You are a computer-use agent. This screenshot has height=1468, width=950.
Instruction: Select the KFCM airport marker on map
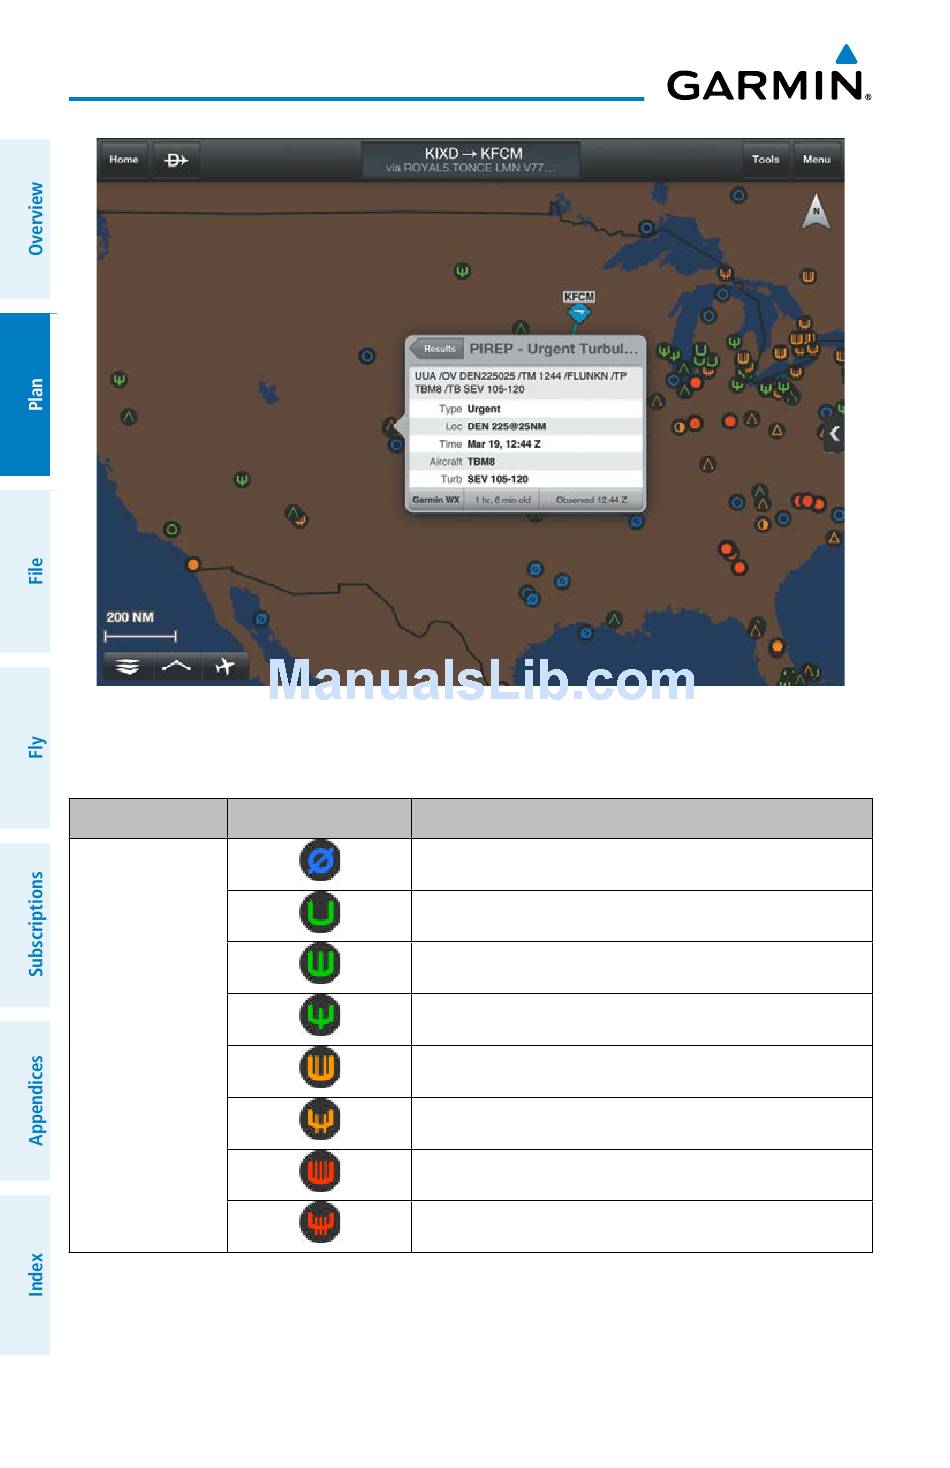(578, 312)
